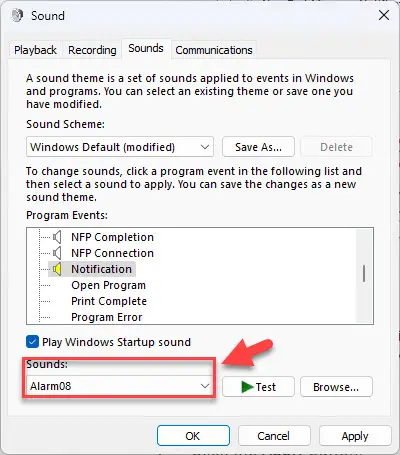Click the Program Events scrollbar thumb
Viewport: 400px width, 455px height.
pos(364,273)
